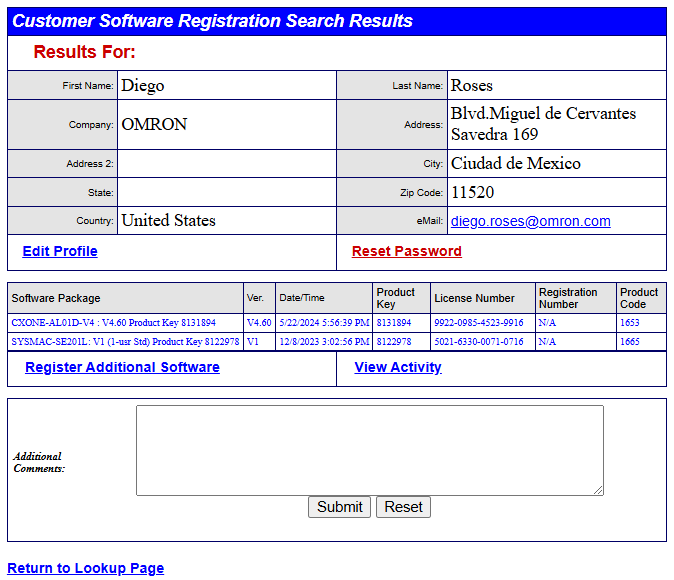
Task: Click the Additional Comments label
Action: tap(39, 462)
